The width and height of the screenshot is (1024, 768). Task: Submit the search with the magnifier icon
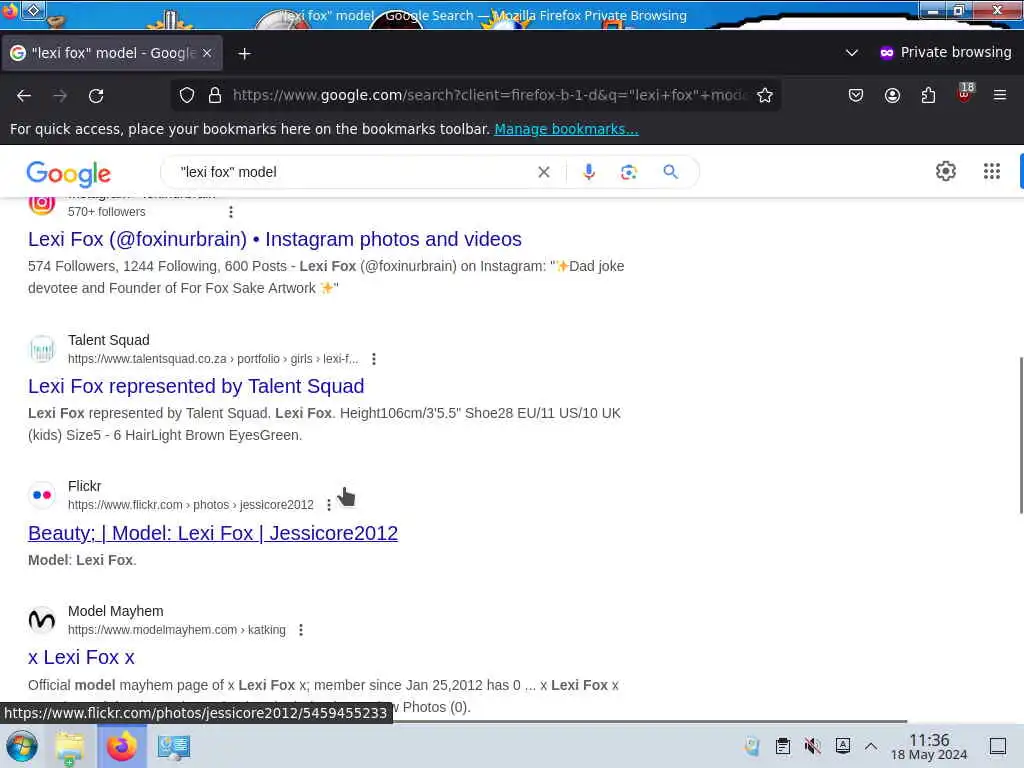(670, 172)
